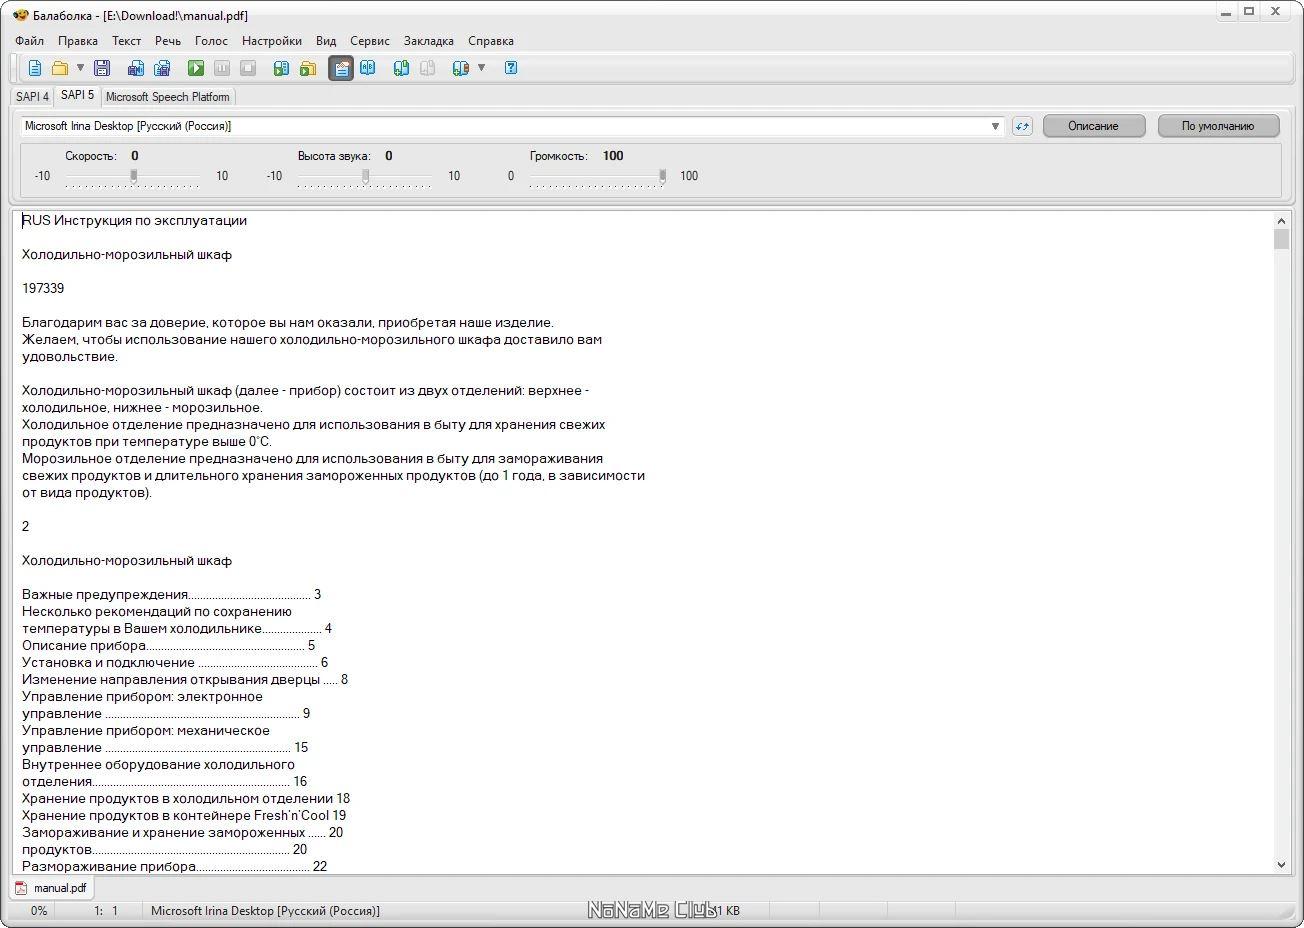Open the Голос menu
This screenshot has width=1304, height=928.
coord(211,41)
